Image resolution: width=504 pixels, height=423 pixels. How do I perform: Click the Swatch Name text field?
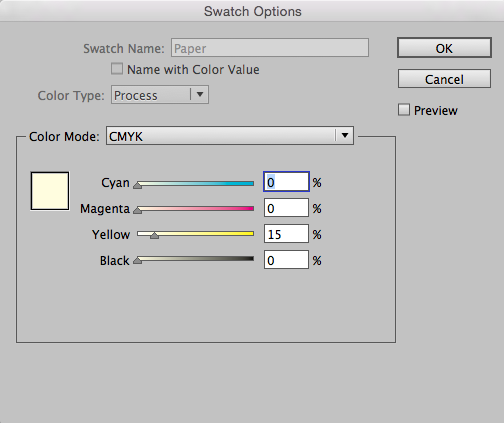(270, 48)
